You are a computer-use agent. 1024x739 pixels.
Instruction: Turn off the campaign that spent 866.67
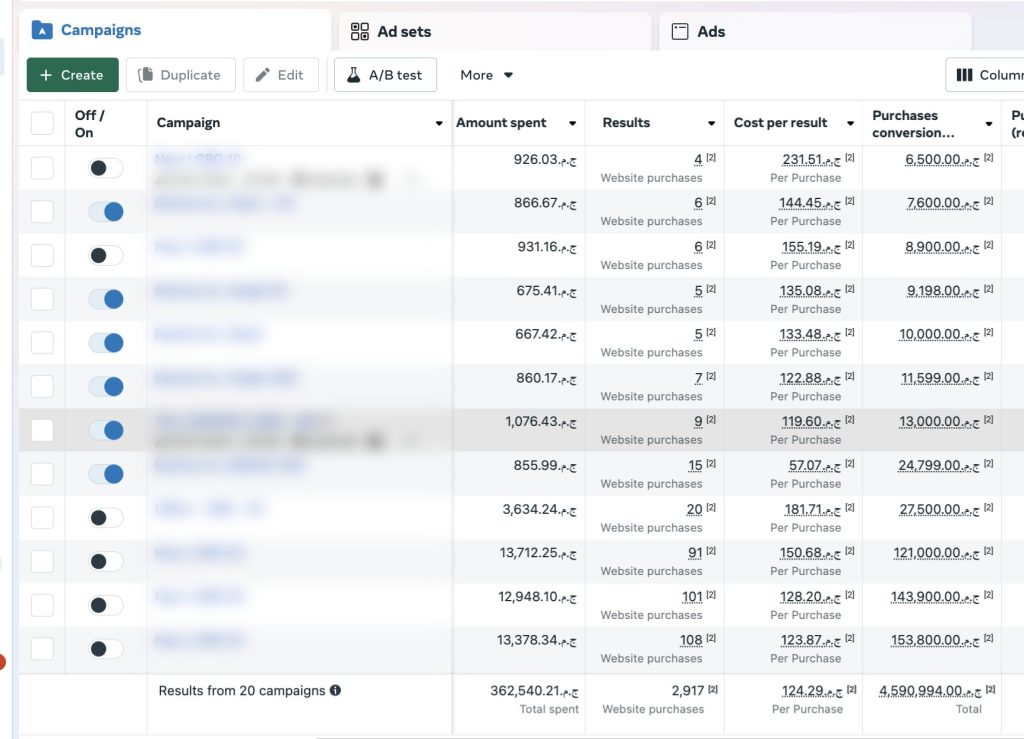106,211
